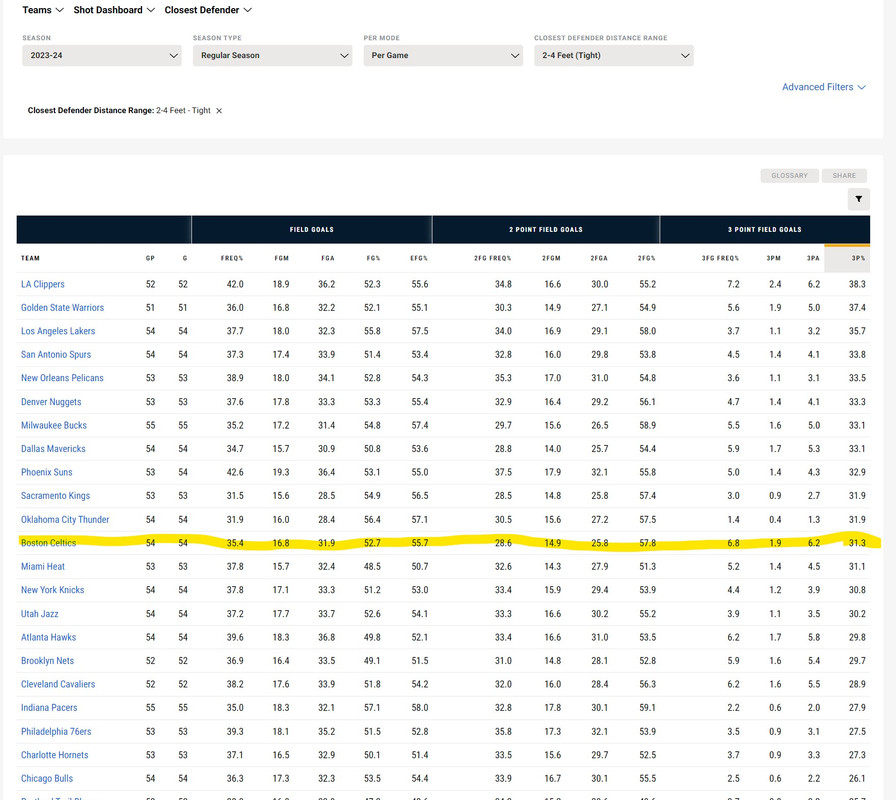The height and width of the screenshot is (800, 896).
Task: Open Milwaukee Bucks team link
Action: point(54,425)
